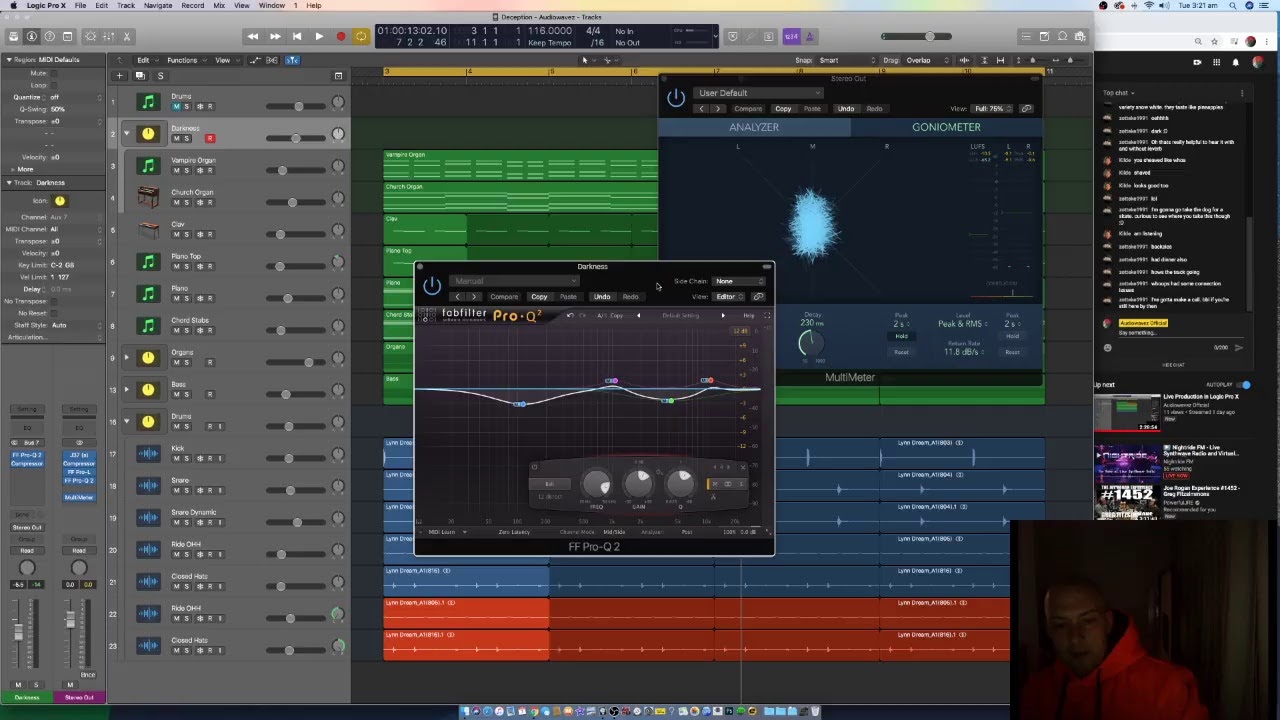The height and width of the screenshot is (720, 1280).
Task: Click the Kick track waveform icon
Action: point(148,454)
